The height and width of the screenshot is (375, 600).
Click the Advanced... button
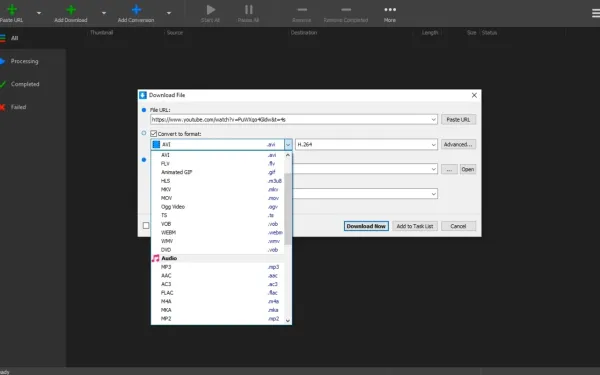click(458, 144)
